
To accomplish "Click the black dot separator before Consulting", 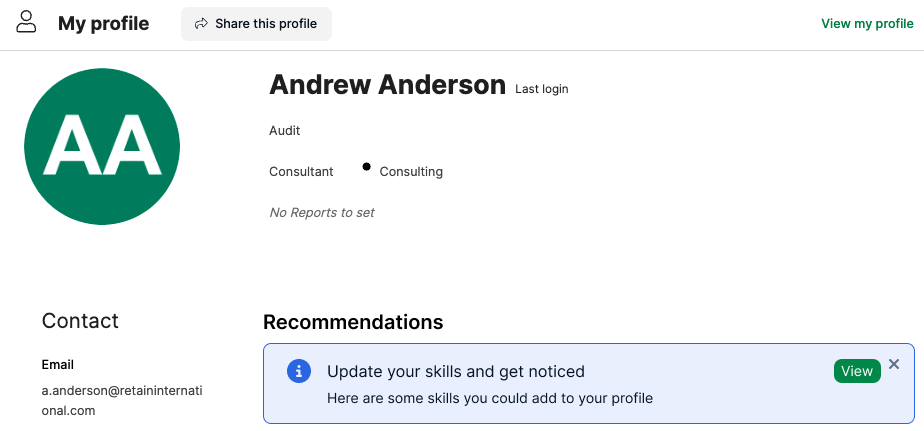I will pyautogui.click(x=367, y=167).
